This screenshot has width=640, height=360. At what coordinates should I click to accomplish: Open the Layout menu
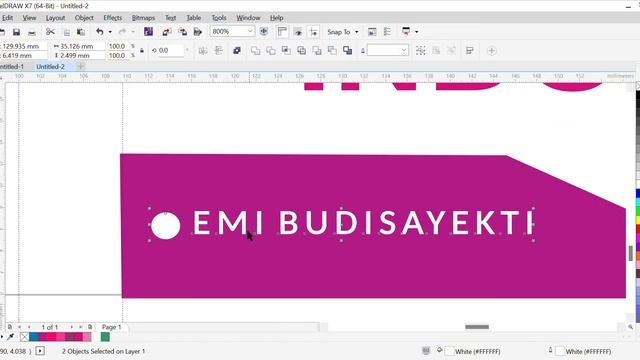click(x=55, y=18)
